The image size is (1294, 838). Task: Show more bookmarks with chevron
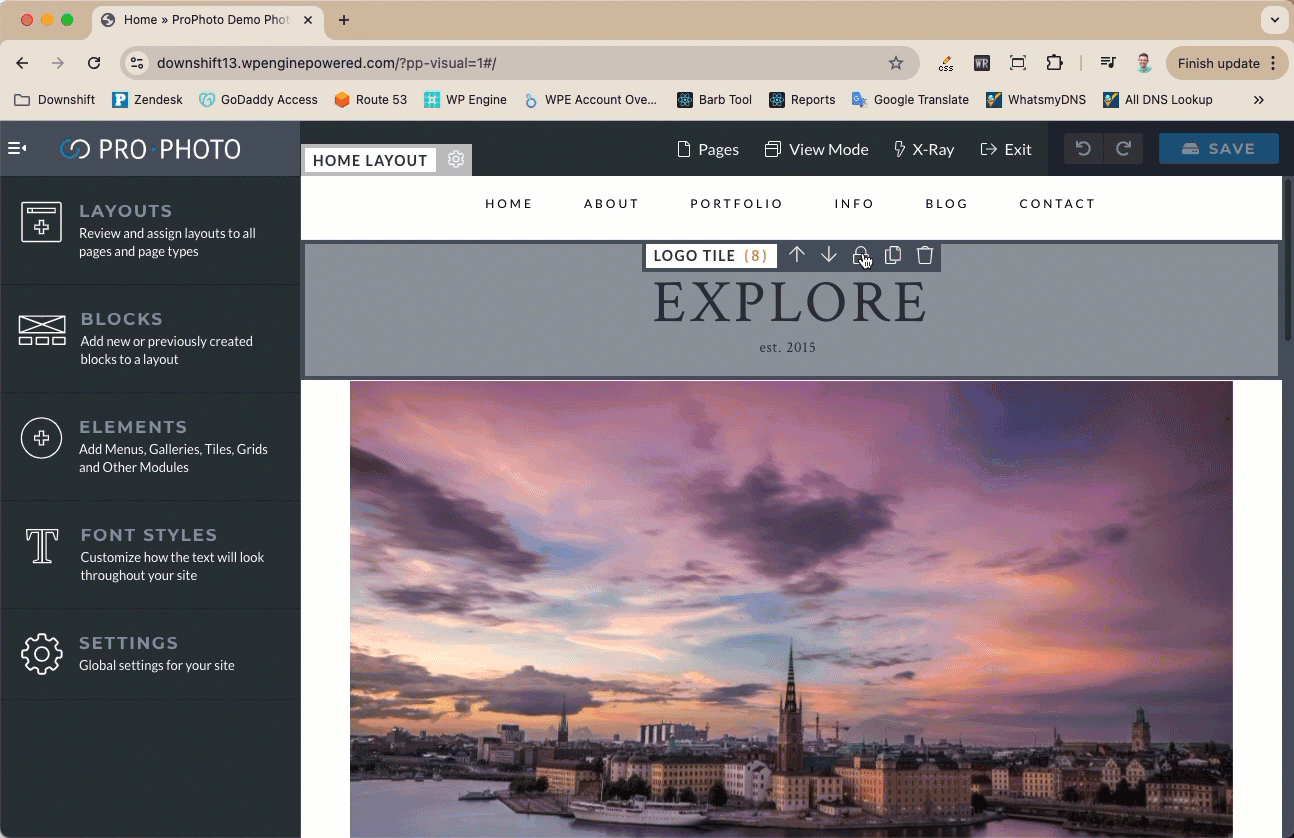(1258, 99)
